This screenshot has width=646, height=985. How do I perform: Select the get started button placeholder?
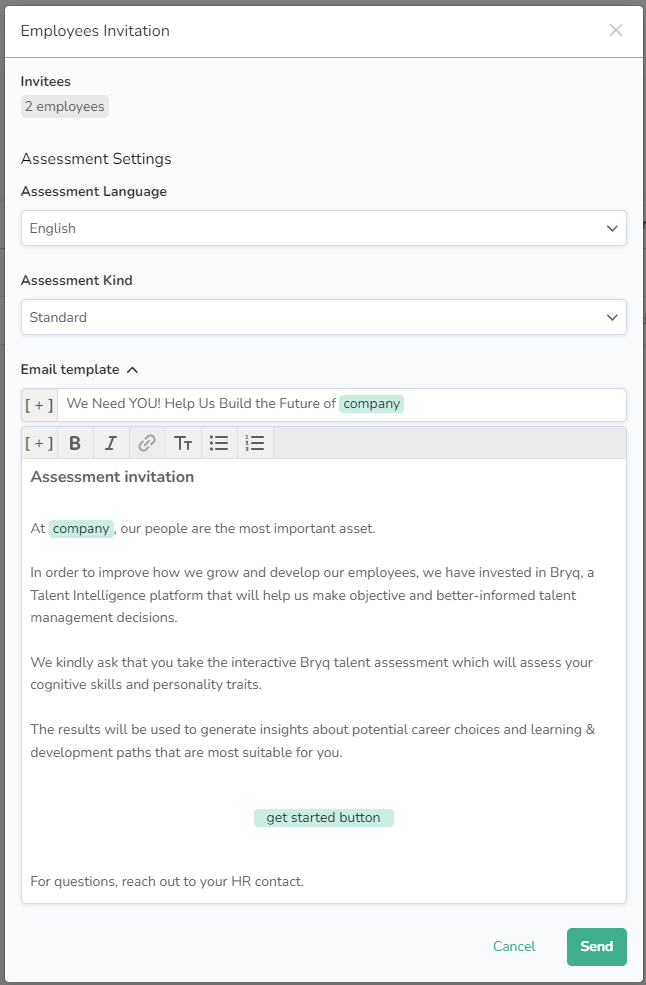click(x=323, y=818)
